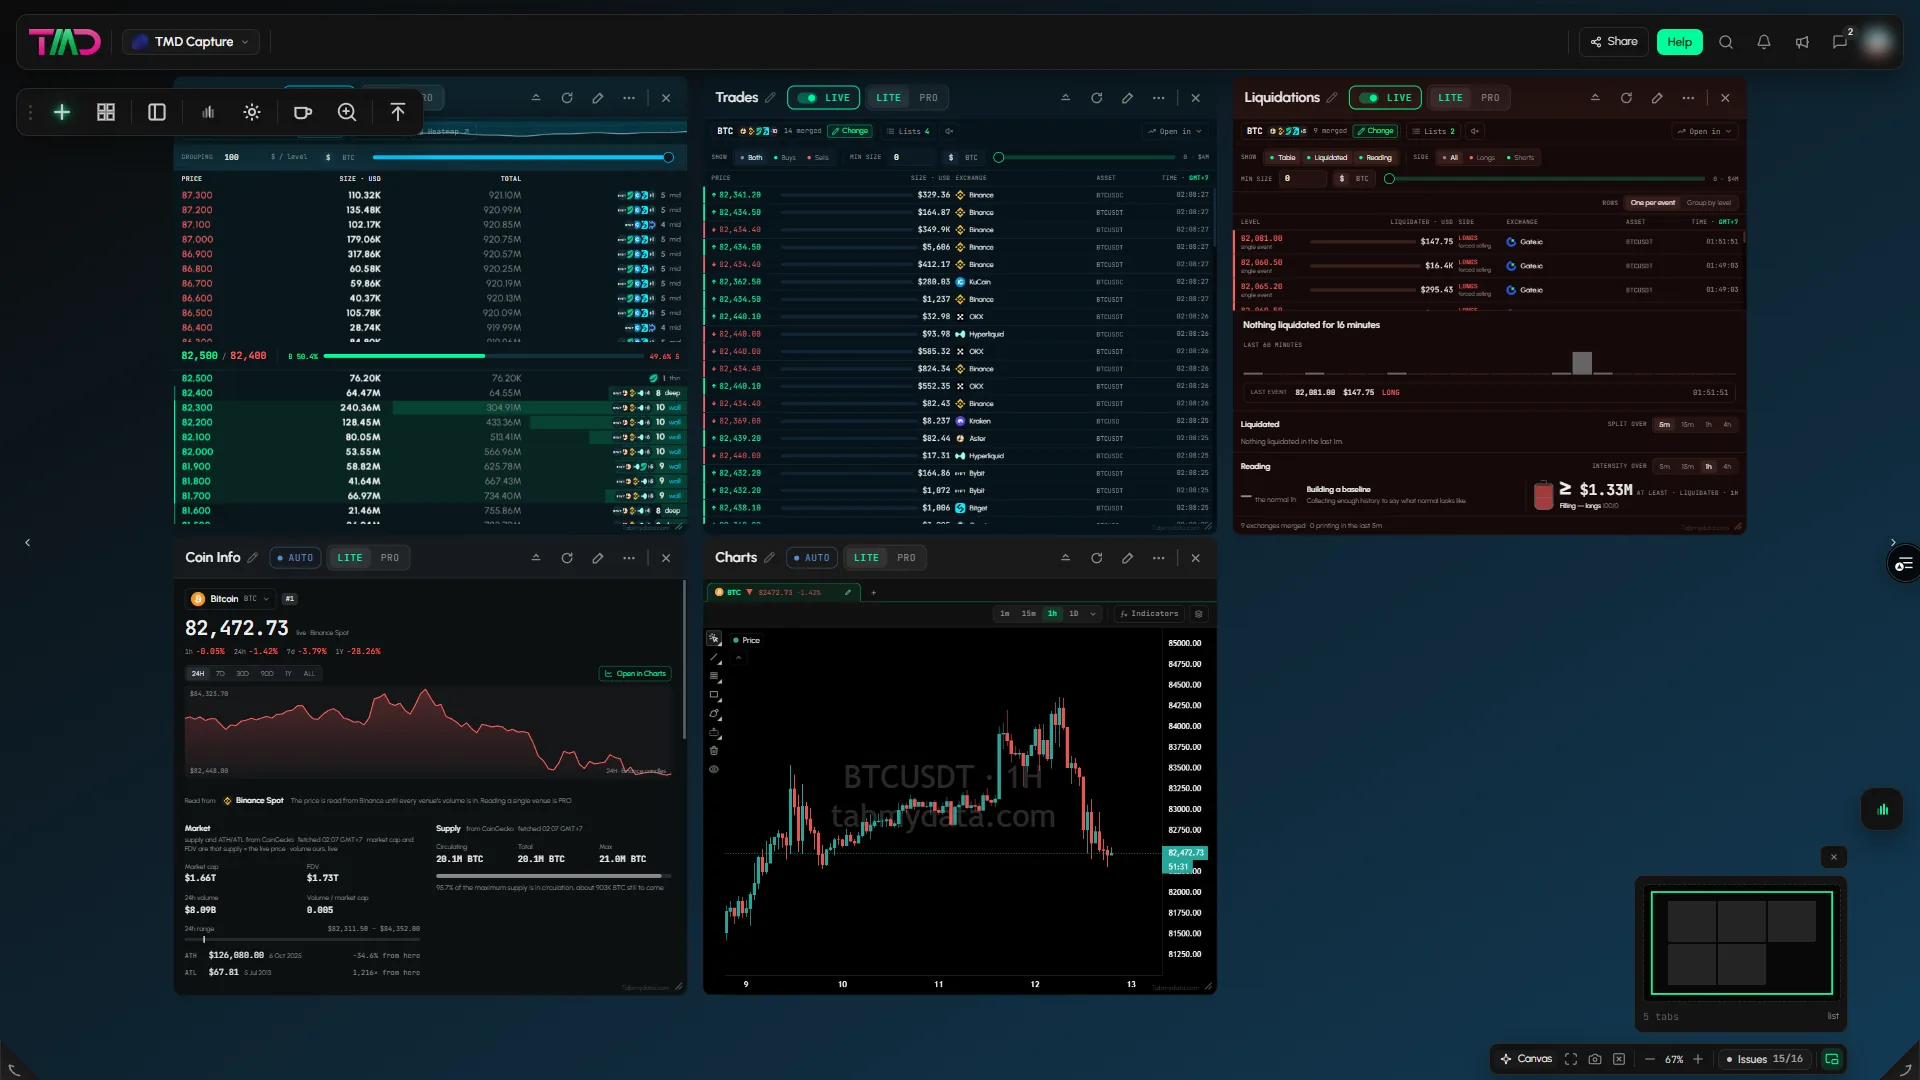1920x1080 pixels.
Task: Expand the Open in dropdown in Liquidations
Action: (x=1705, y=131)
